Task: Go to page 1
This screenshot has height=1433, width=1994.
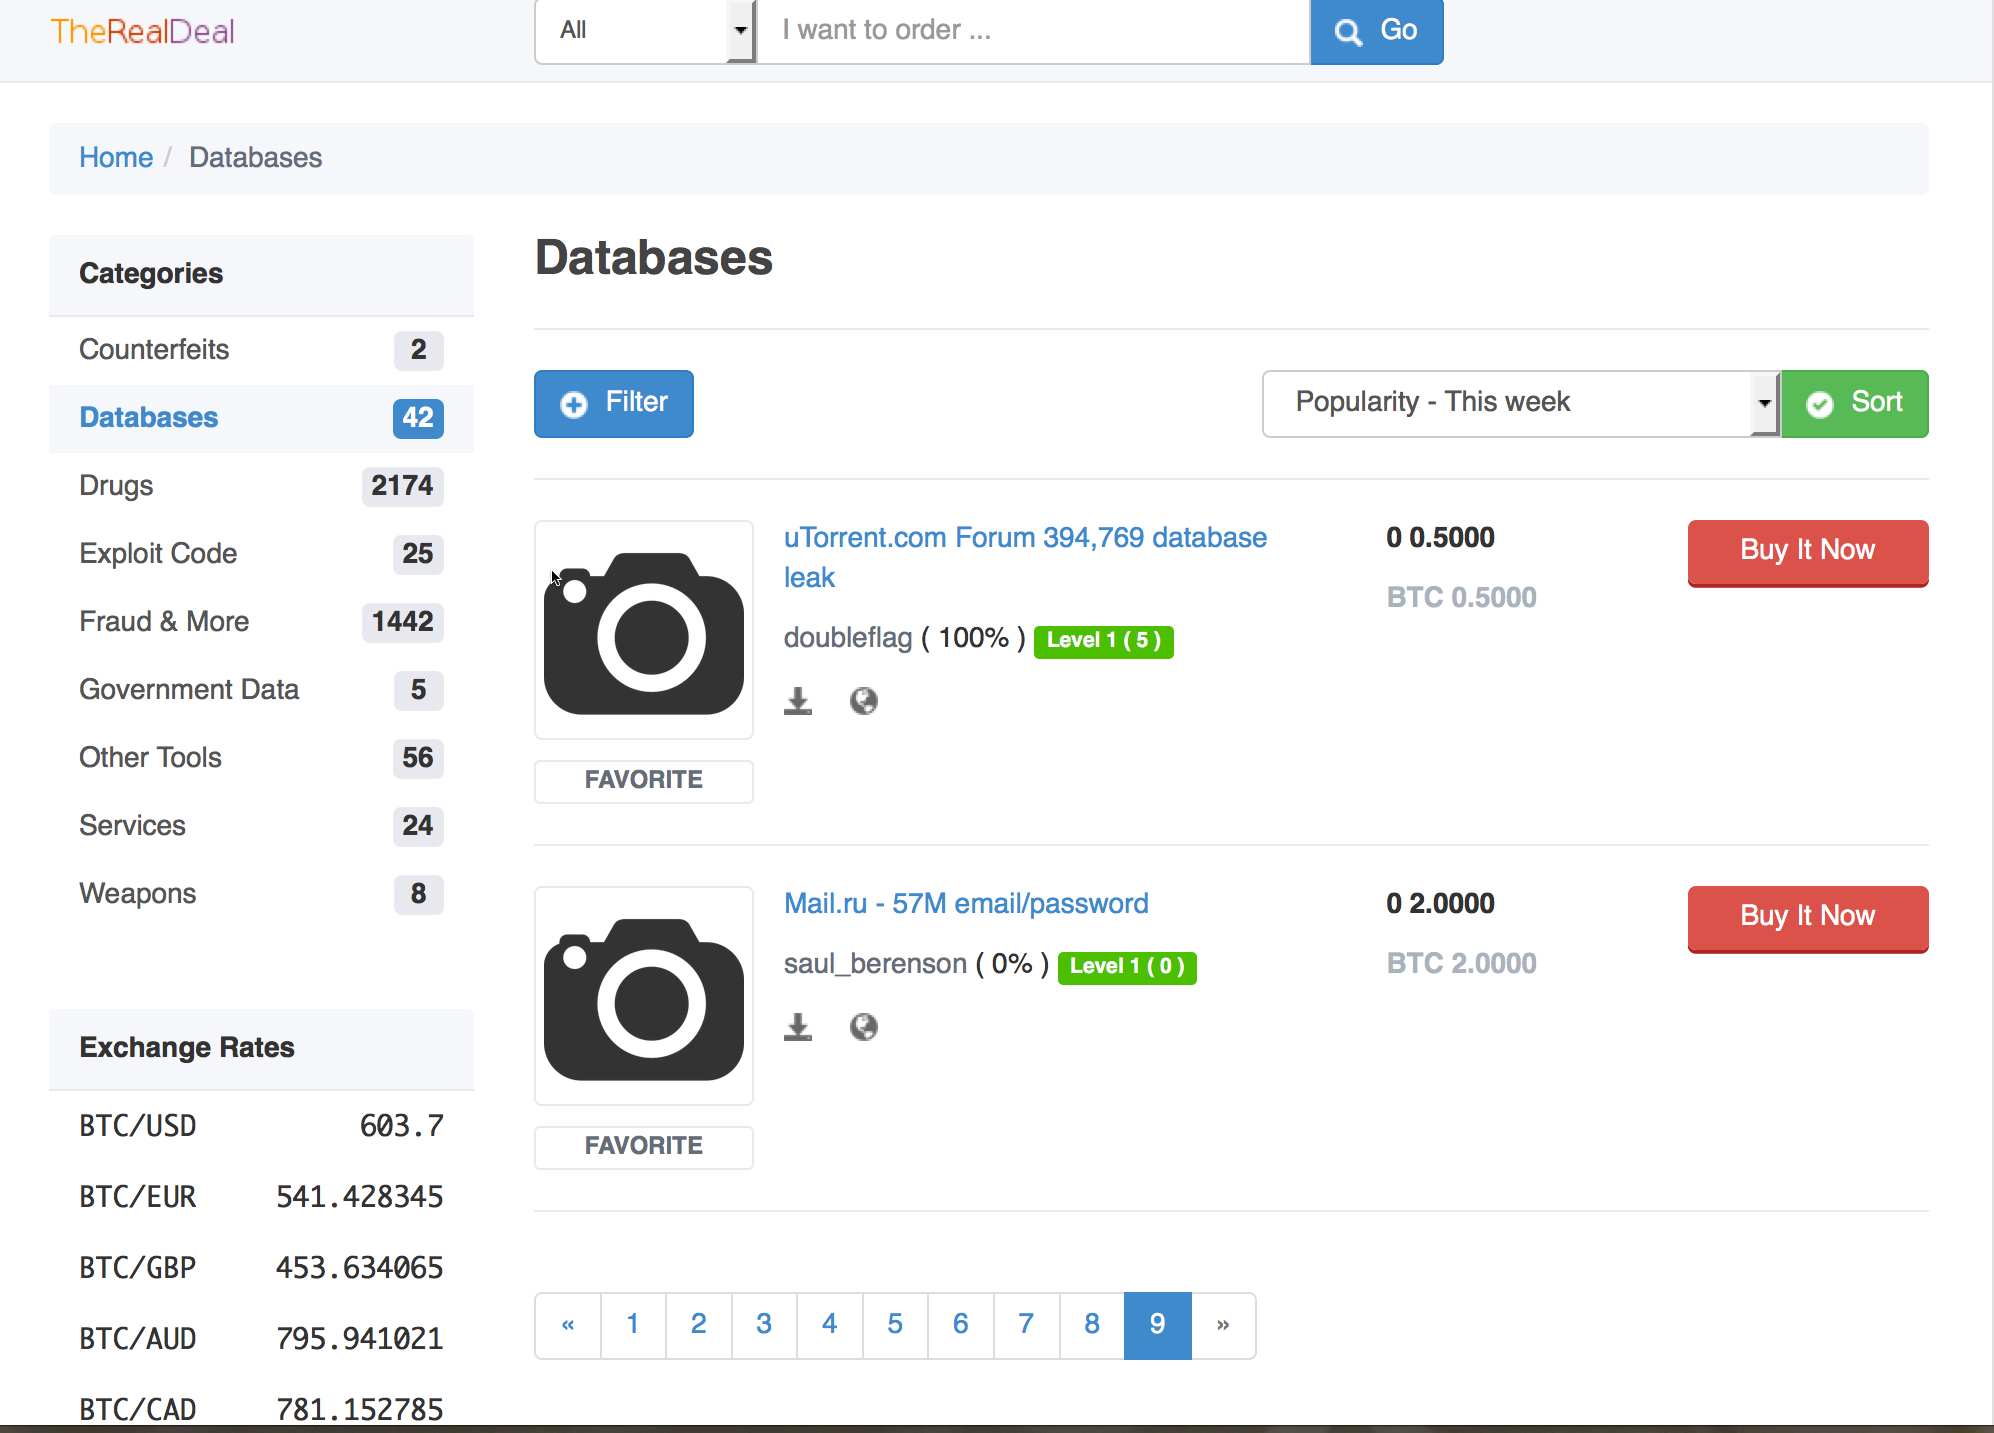Action: click(633, 1325)
